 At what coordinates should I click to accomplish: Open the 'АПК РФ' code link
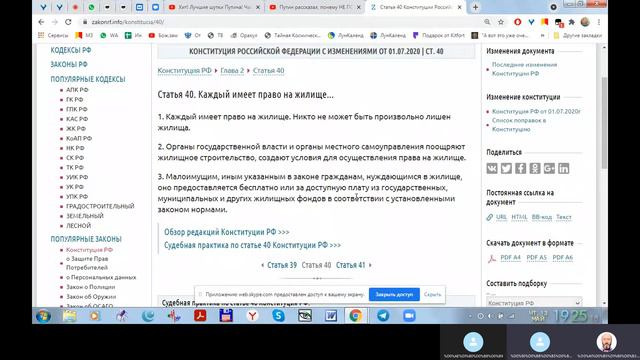coord(77,90)
